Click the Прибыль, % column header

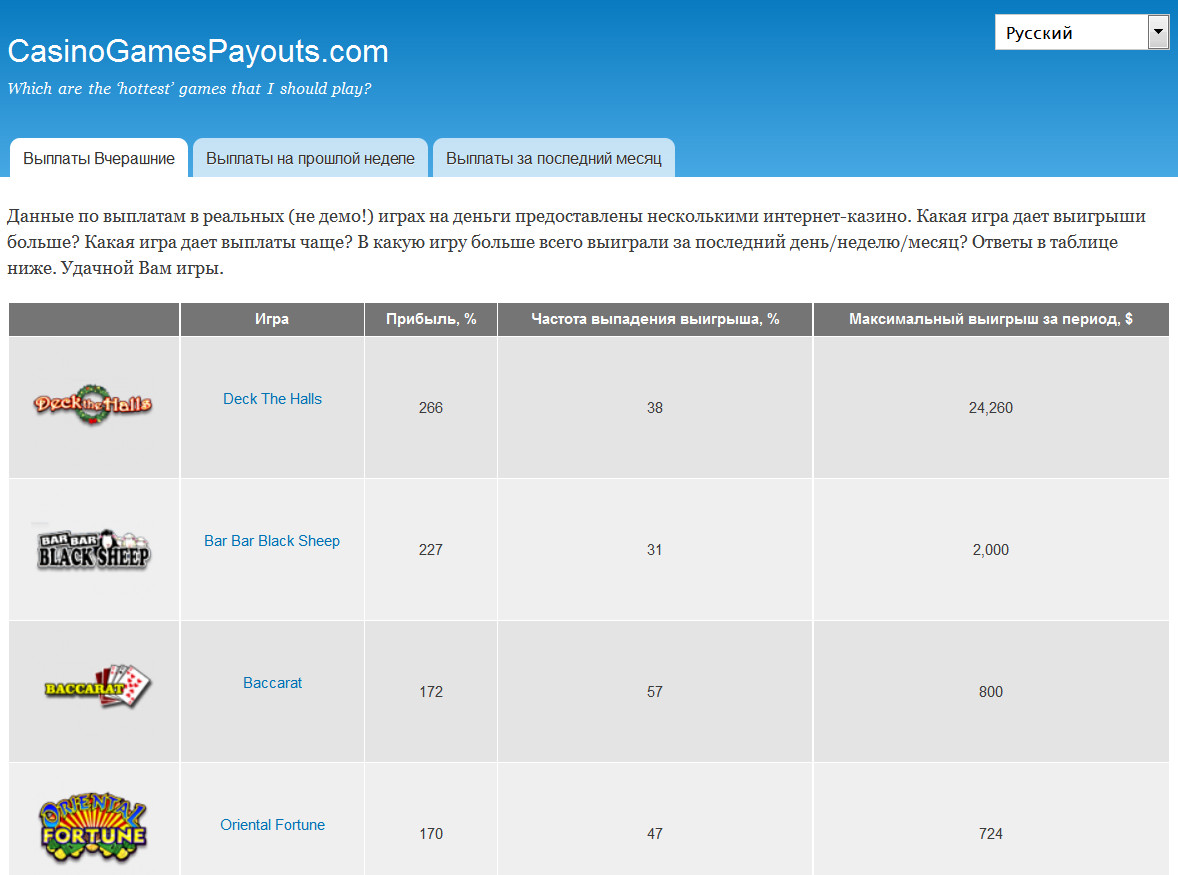(431, 318)
